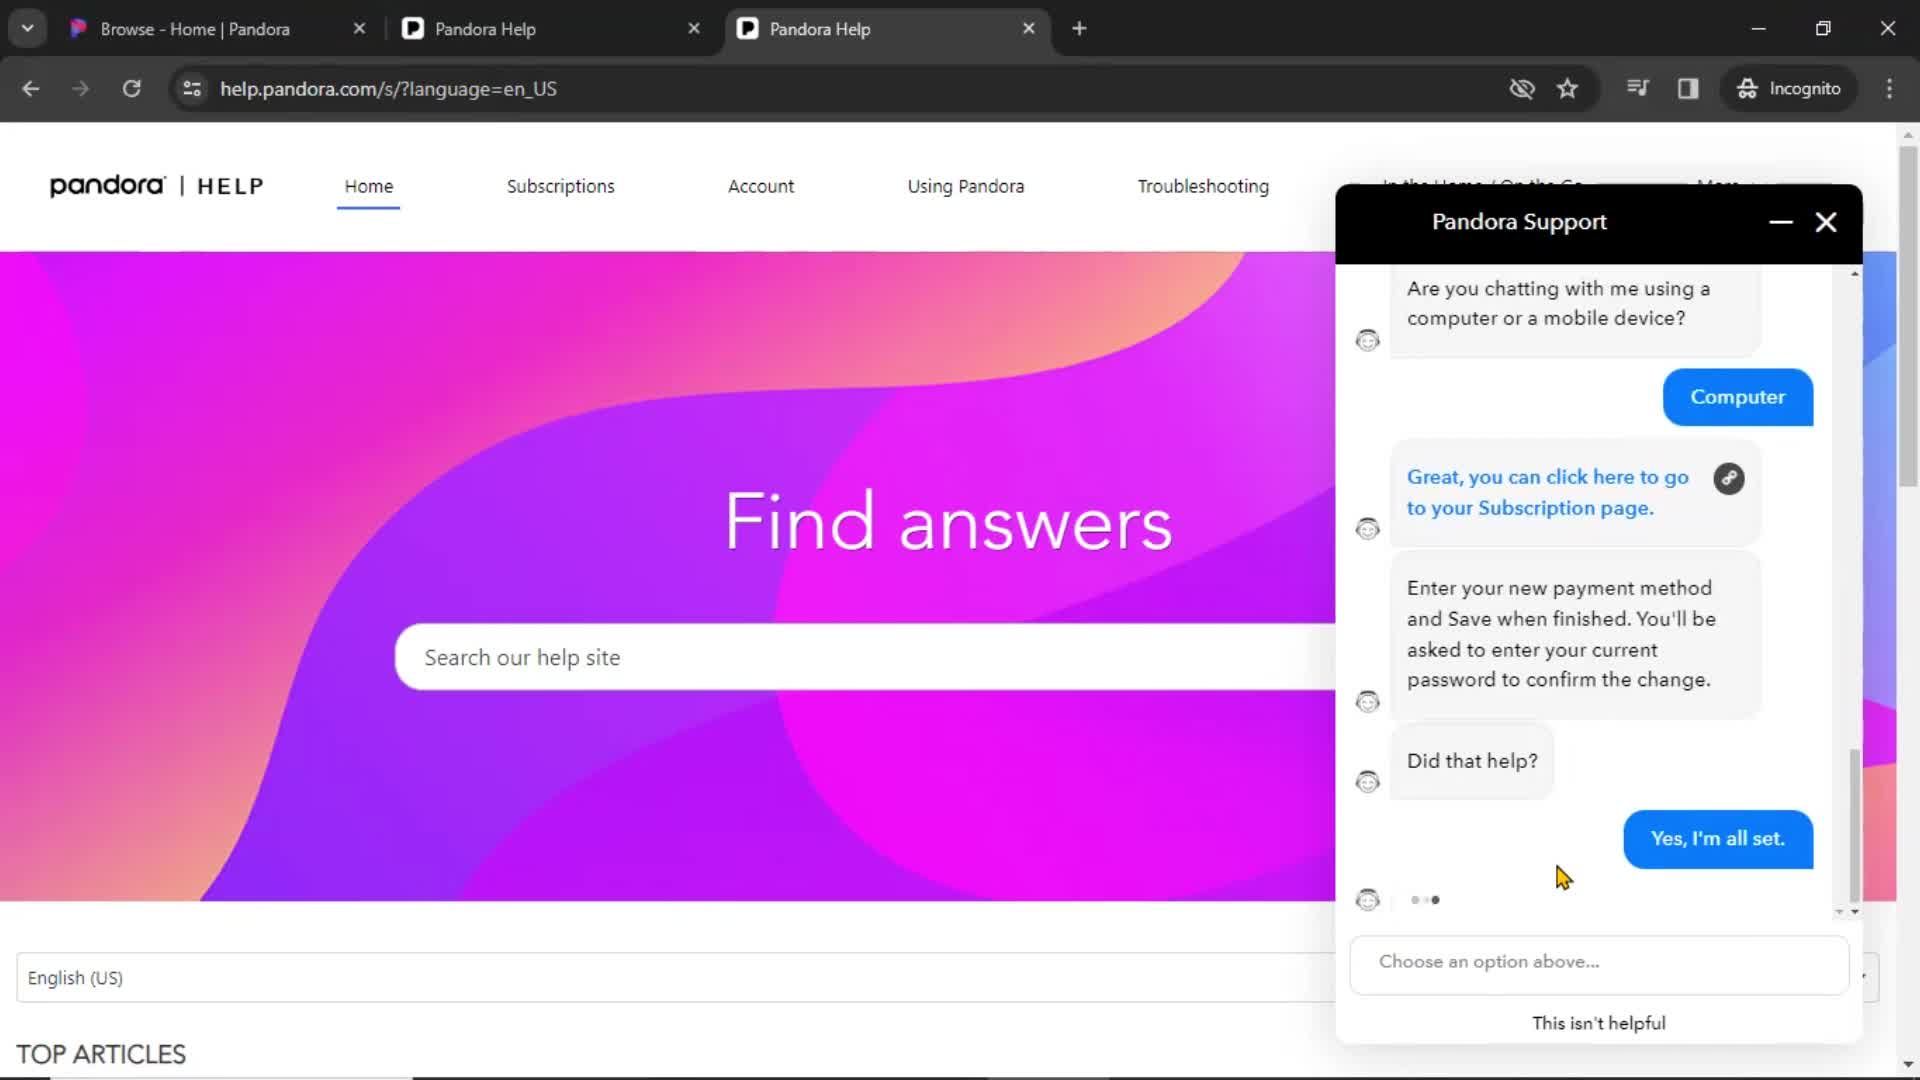Toggle the browser side panel
1920x1080 pixels.
tap(1688, 89)
